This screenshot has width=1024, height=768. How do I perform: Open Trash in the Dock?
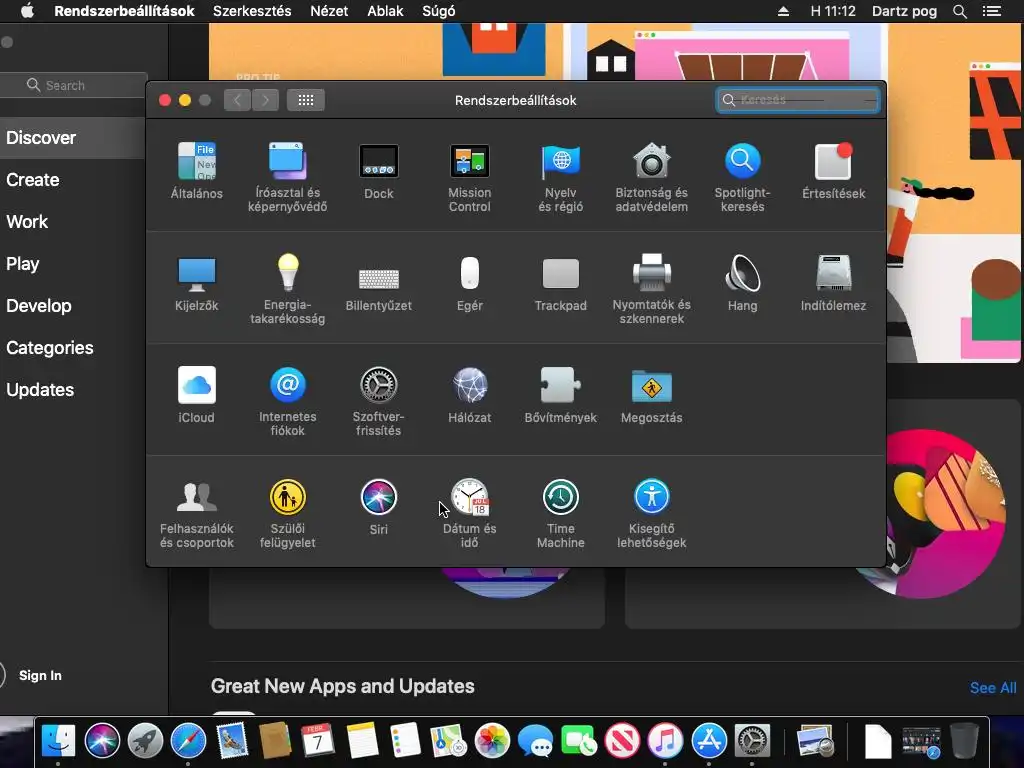pos(965,741)
